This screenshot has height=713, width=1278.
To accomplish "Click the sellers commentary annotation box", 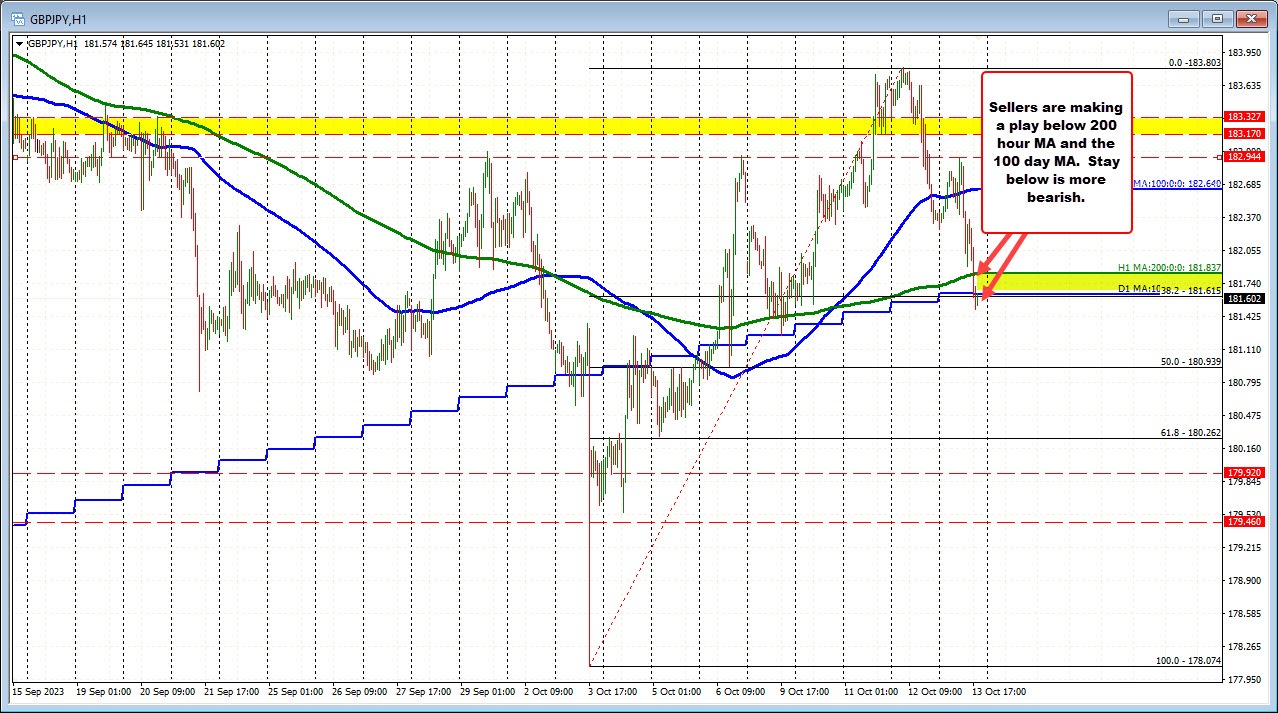I will point(1056,152).
